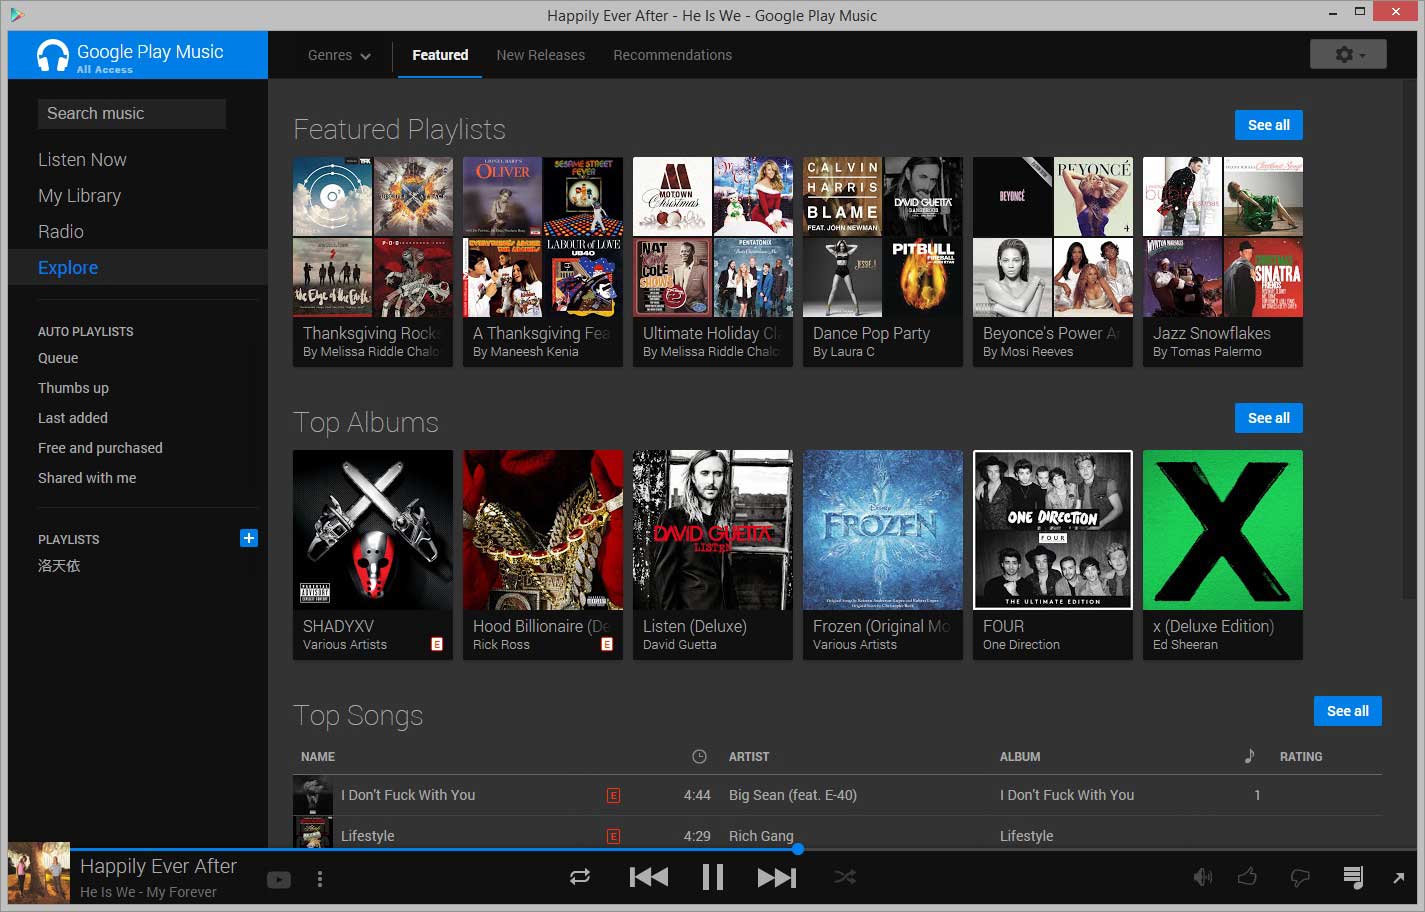Screen dimensions: 1425x912
Task: Open now playing three-dot menu
Action: pyautogui.click(x=320, y=879)
